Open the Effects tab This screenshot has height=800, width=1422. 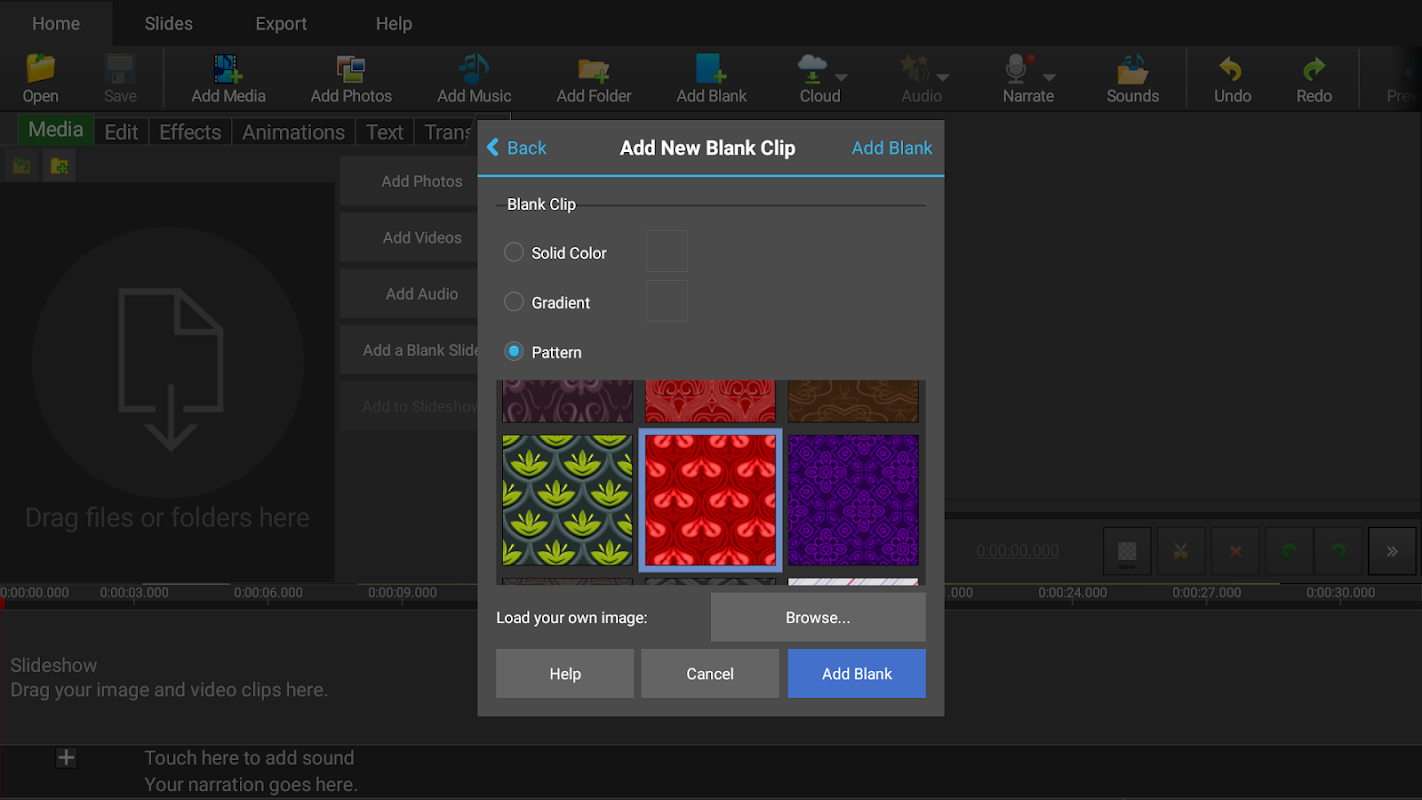(x=190, y=132)
